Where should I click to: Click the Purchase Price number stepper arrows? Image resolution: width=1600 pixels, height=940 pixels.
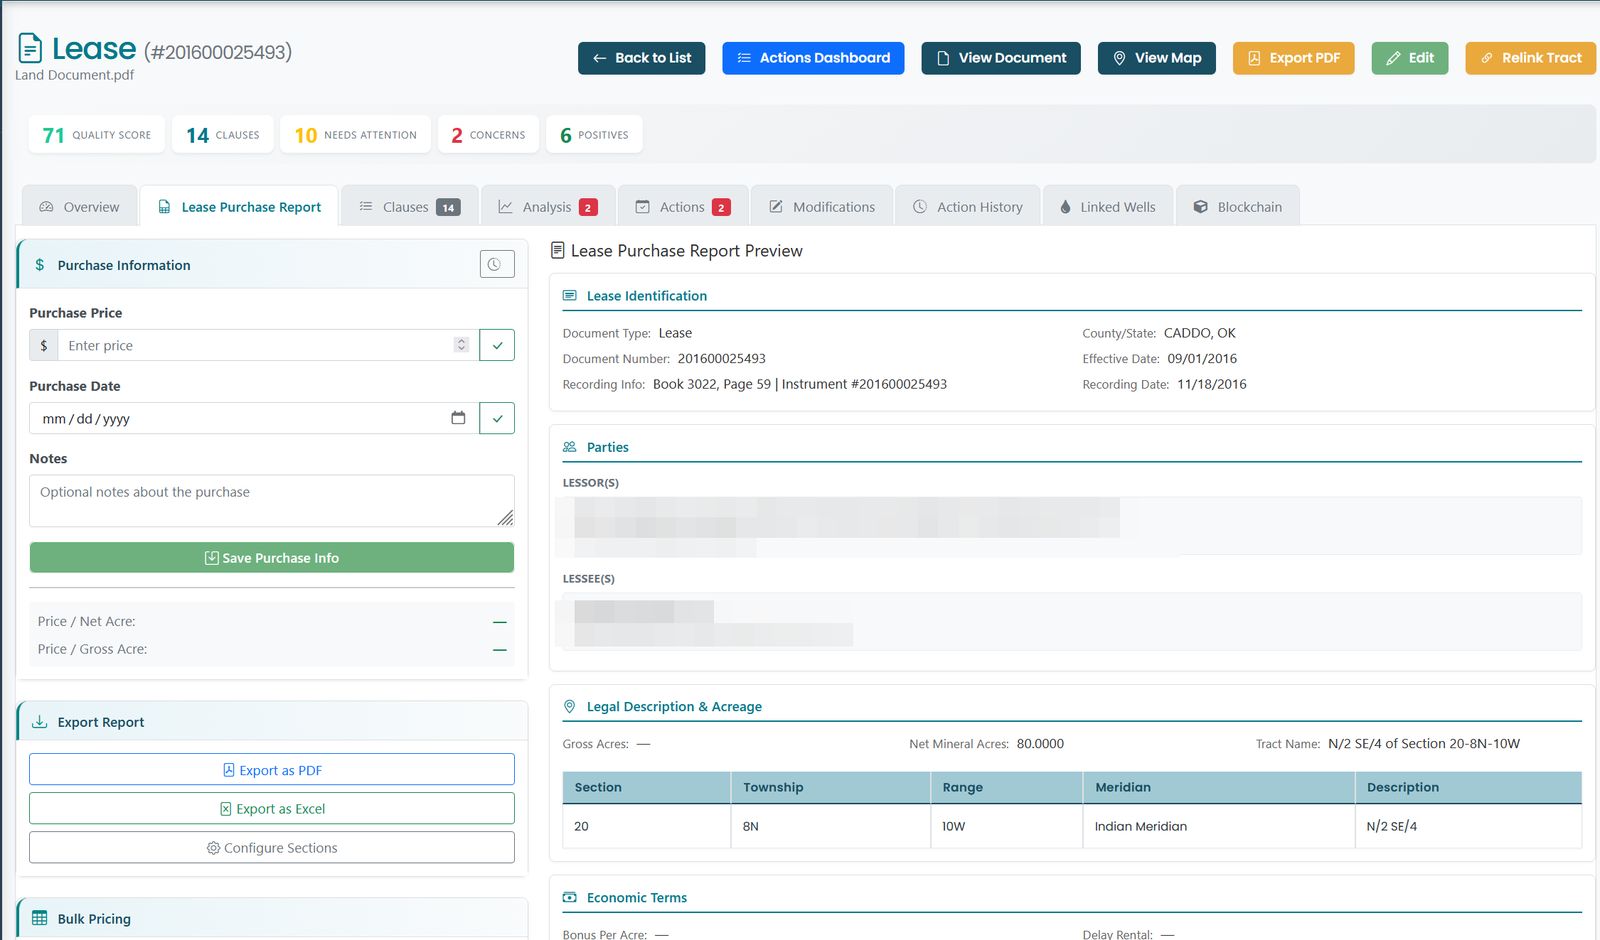[x=461, y=345]
